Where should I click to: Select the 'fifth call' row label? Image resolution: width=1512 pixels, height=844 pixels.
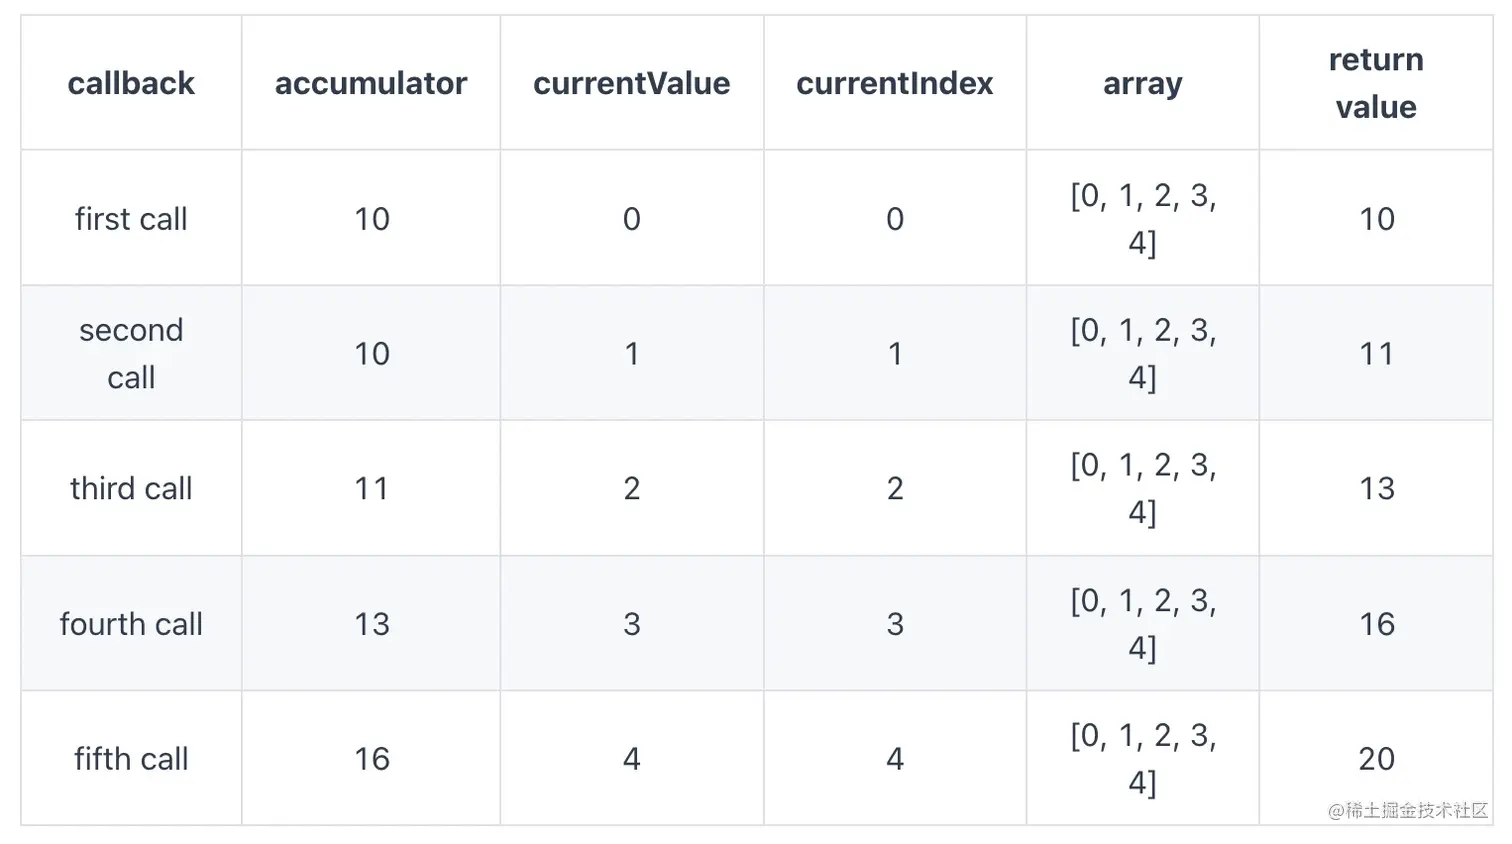[131, 758]
